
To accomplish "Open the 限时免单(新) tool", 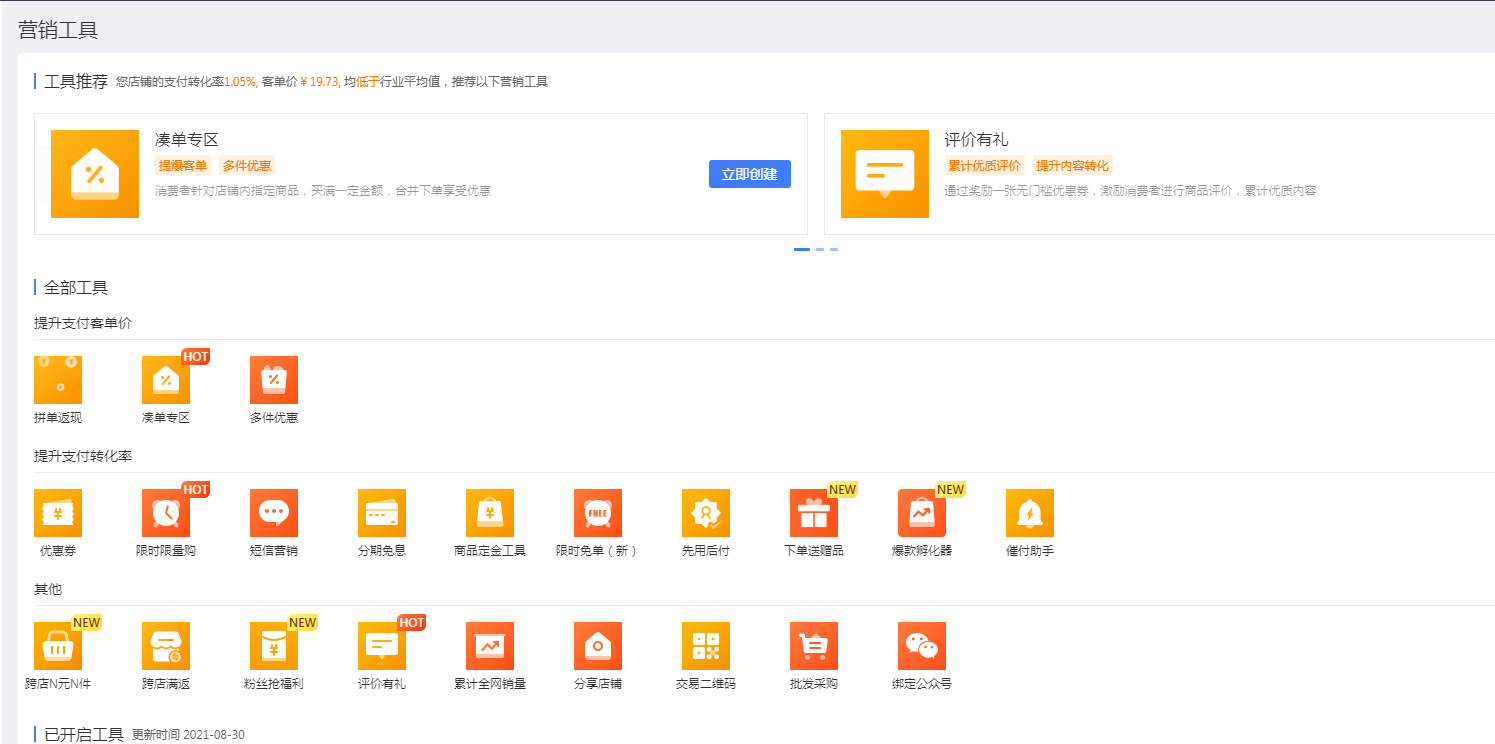I will [598, 513].
